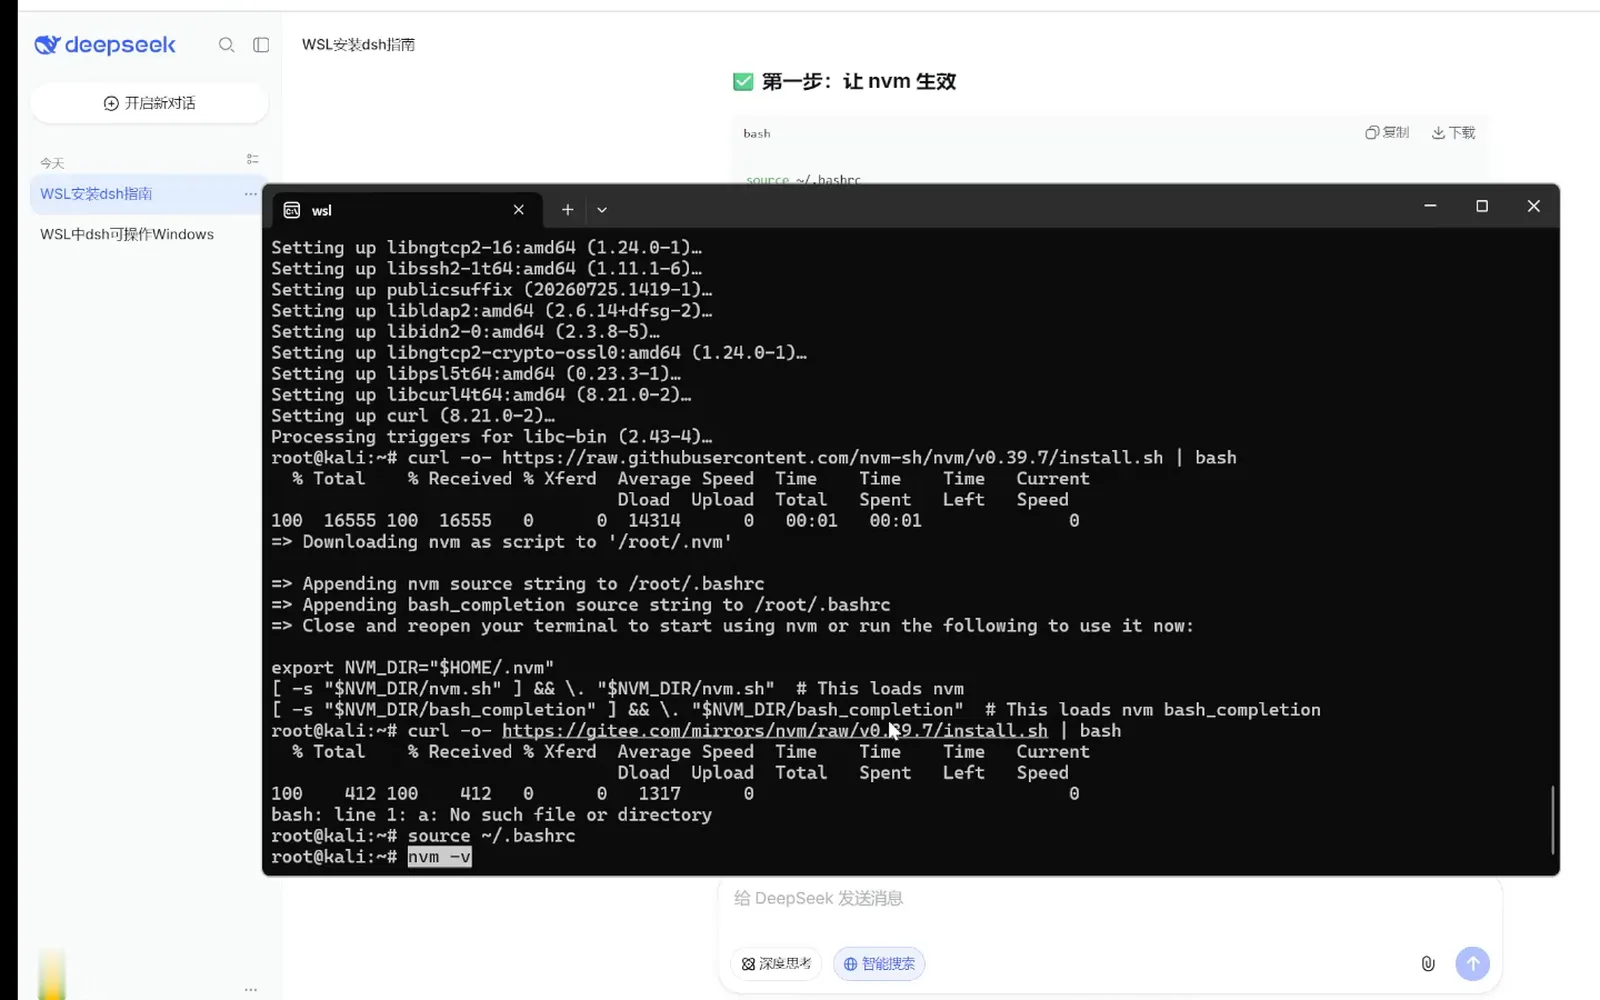1600x1000 pixels.
Task: Click the WSL安装dsh指南 title at the page top
Action: click(358, 44)
